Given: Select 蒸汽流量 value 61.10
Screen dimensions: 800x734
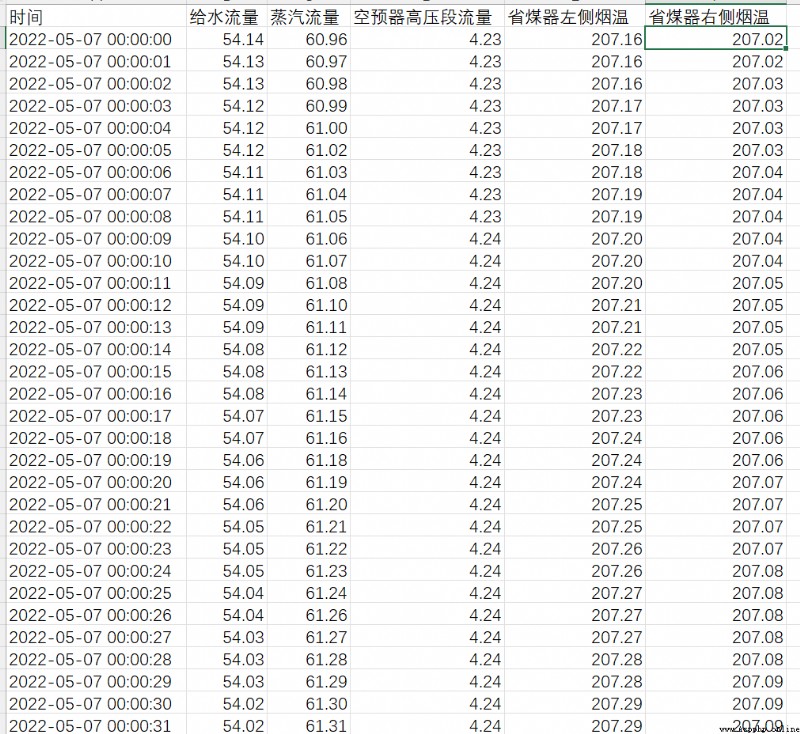Looking at the screenshot, I should point(309,305).
